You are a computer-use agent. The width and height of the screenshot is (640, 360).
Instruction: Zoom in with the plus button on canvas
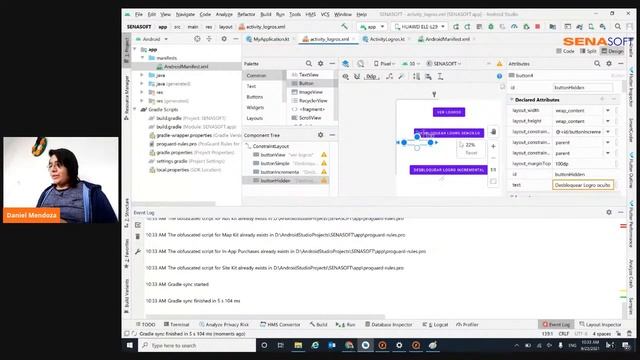point(493,146)
